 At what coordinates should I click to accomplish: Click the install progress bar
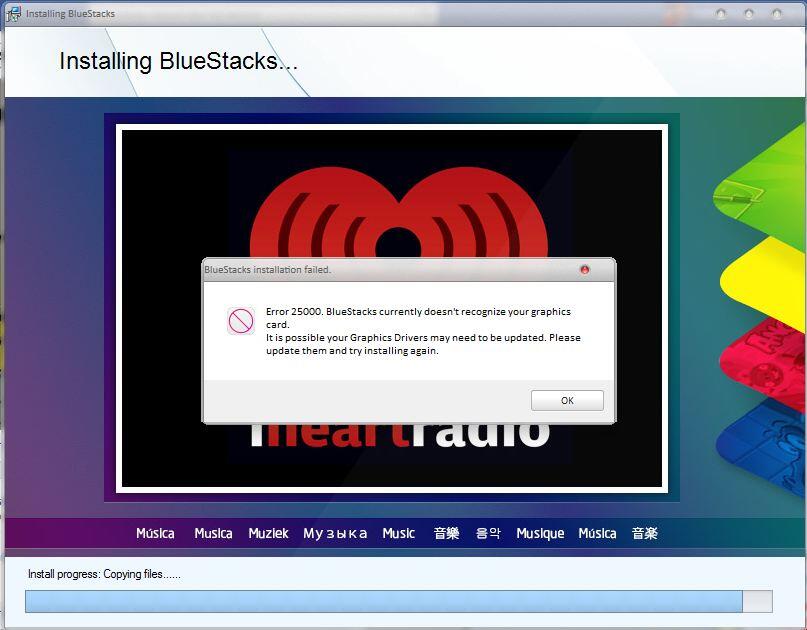coord(399,601)
